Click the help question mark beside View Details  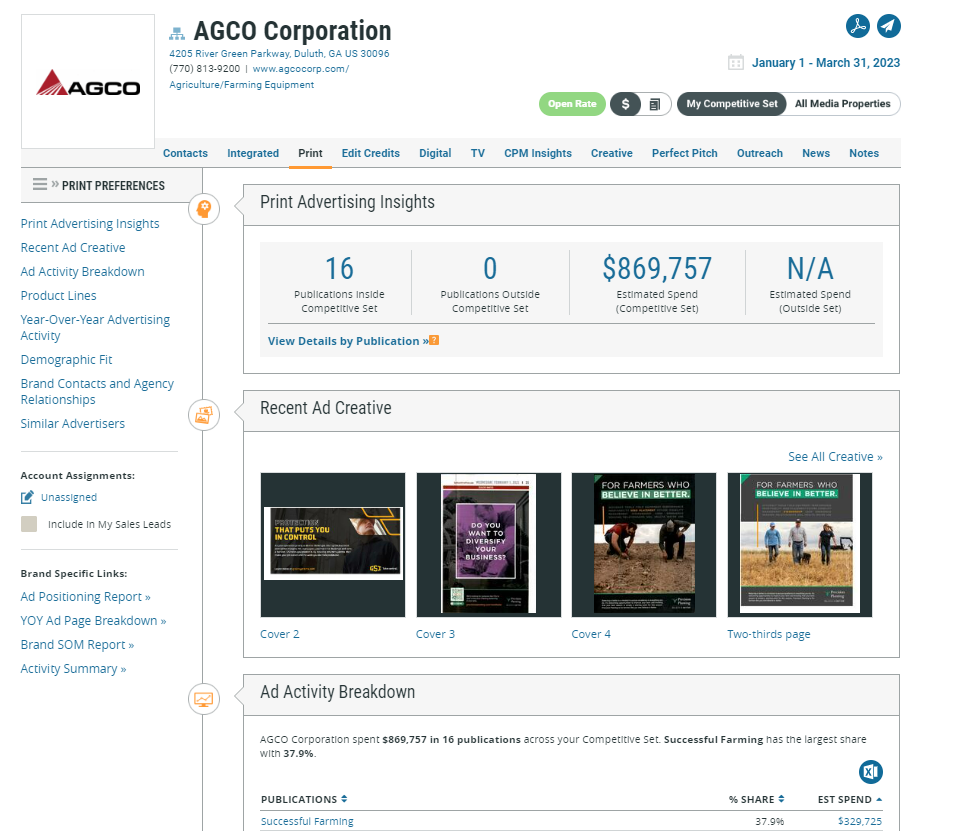[x=434, y=340]
